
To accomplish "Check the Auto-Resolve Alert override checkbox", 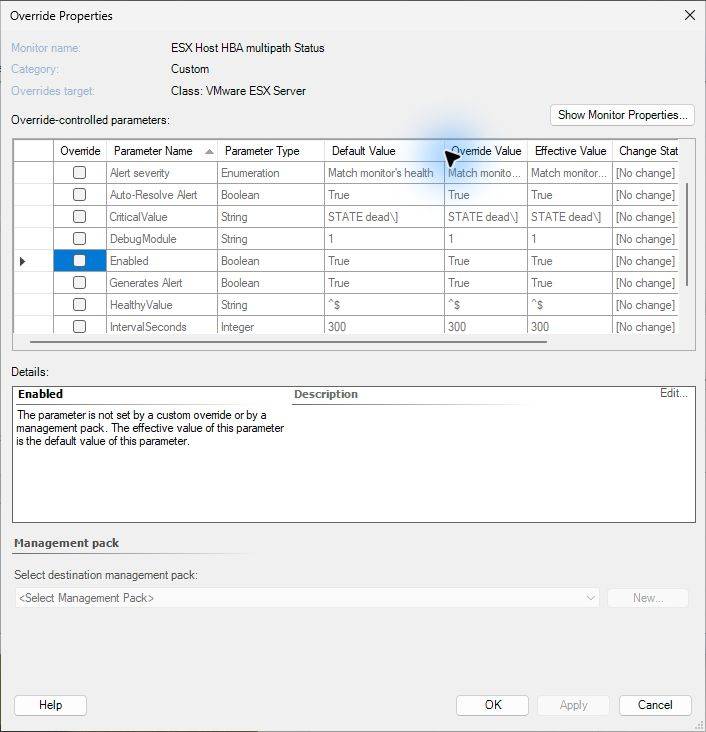I will [79, 195].
